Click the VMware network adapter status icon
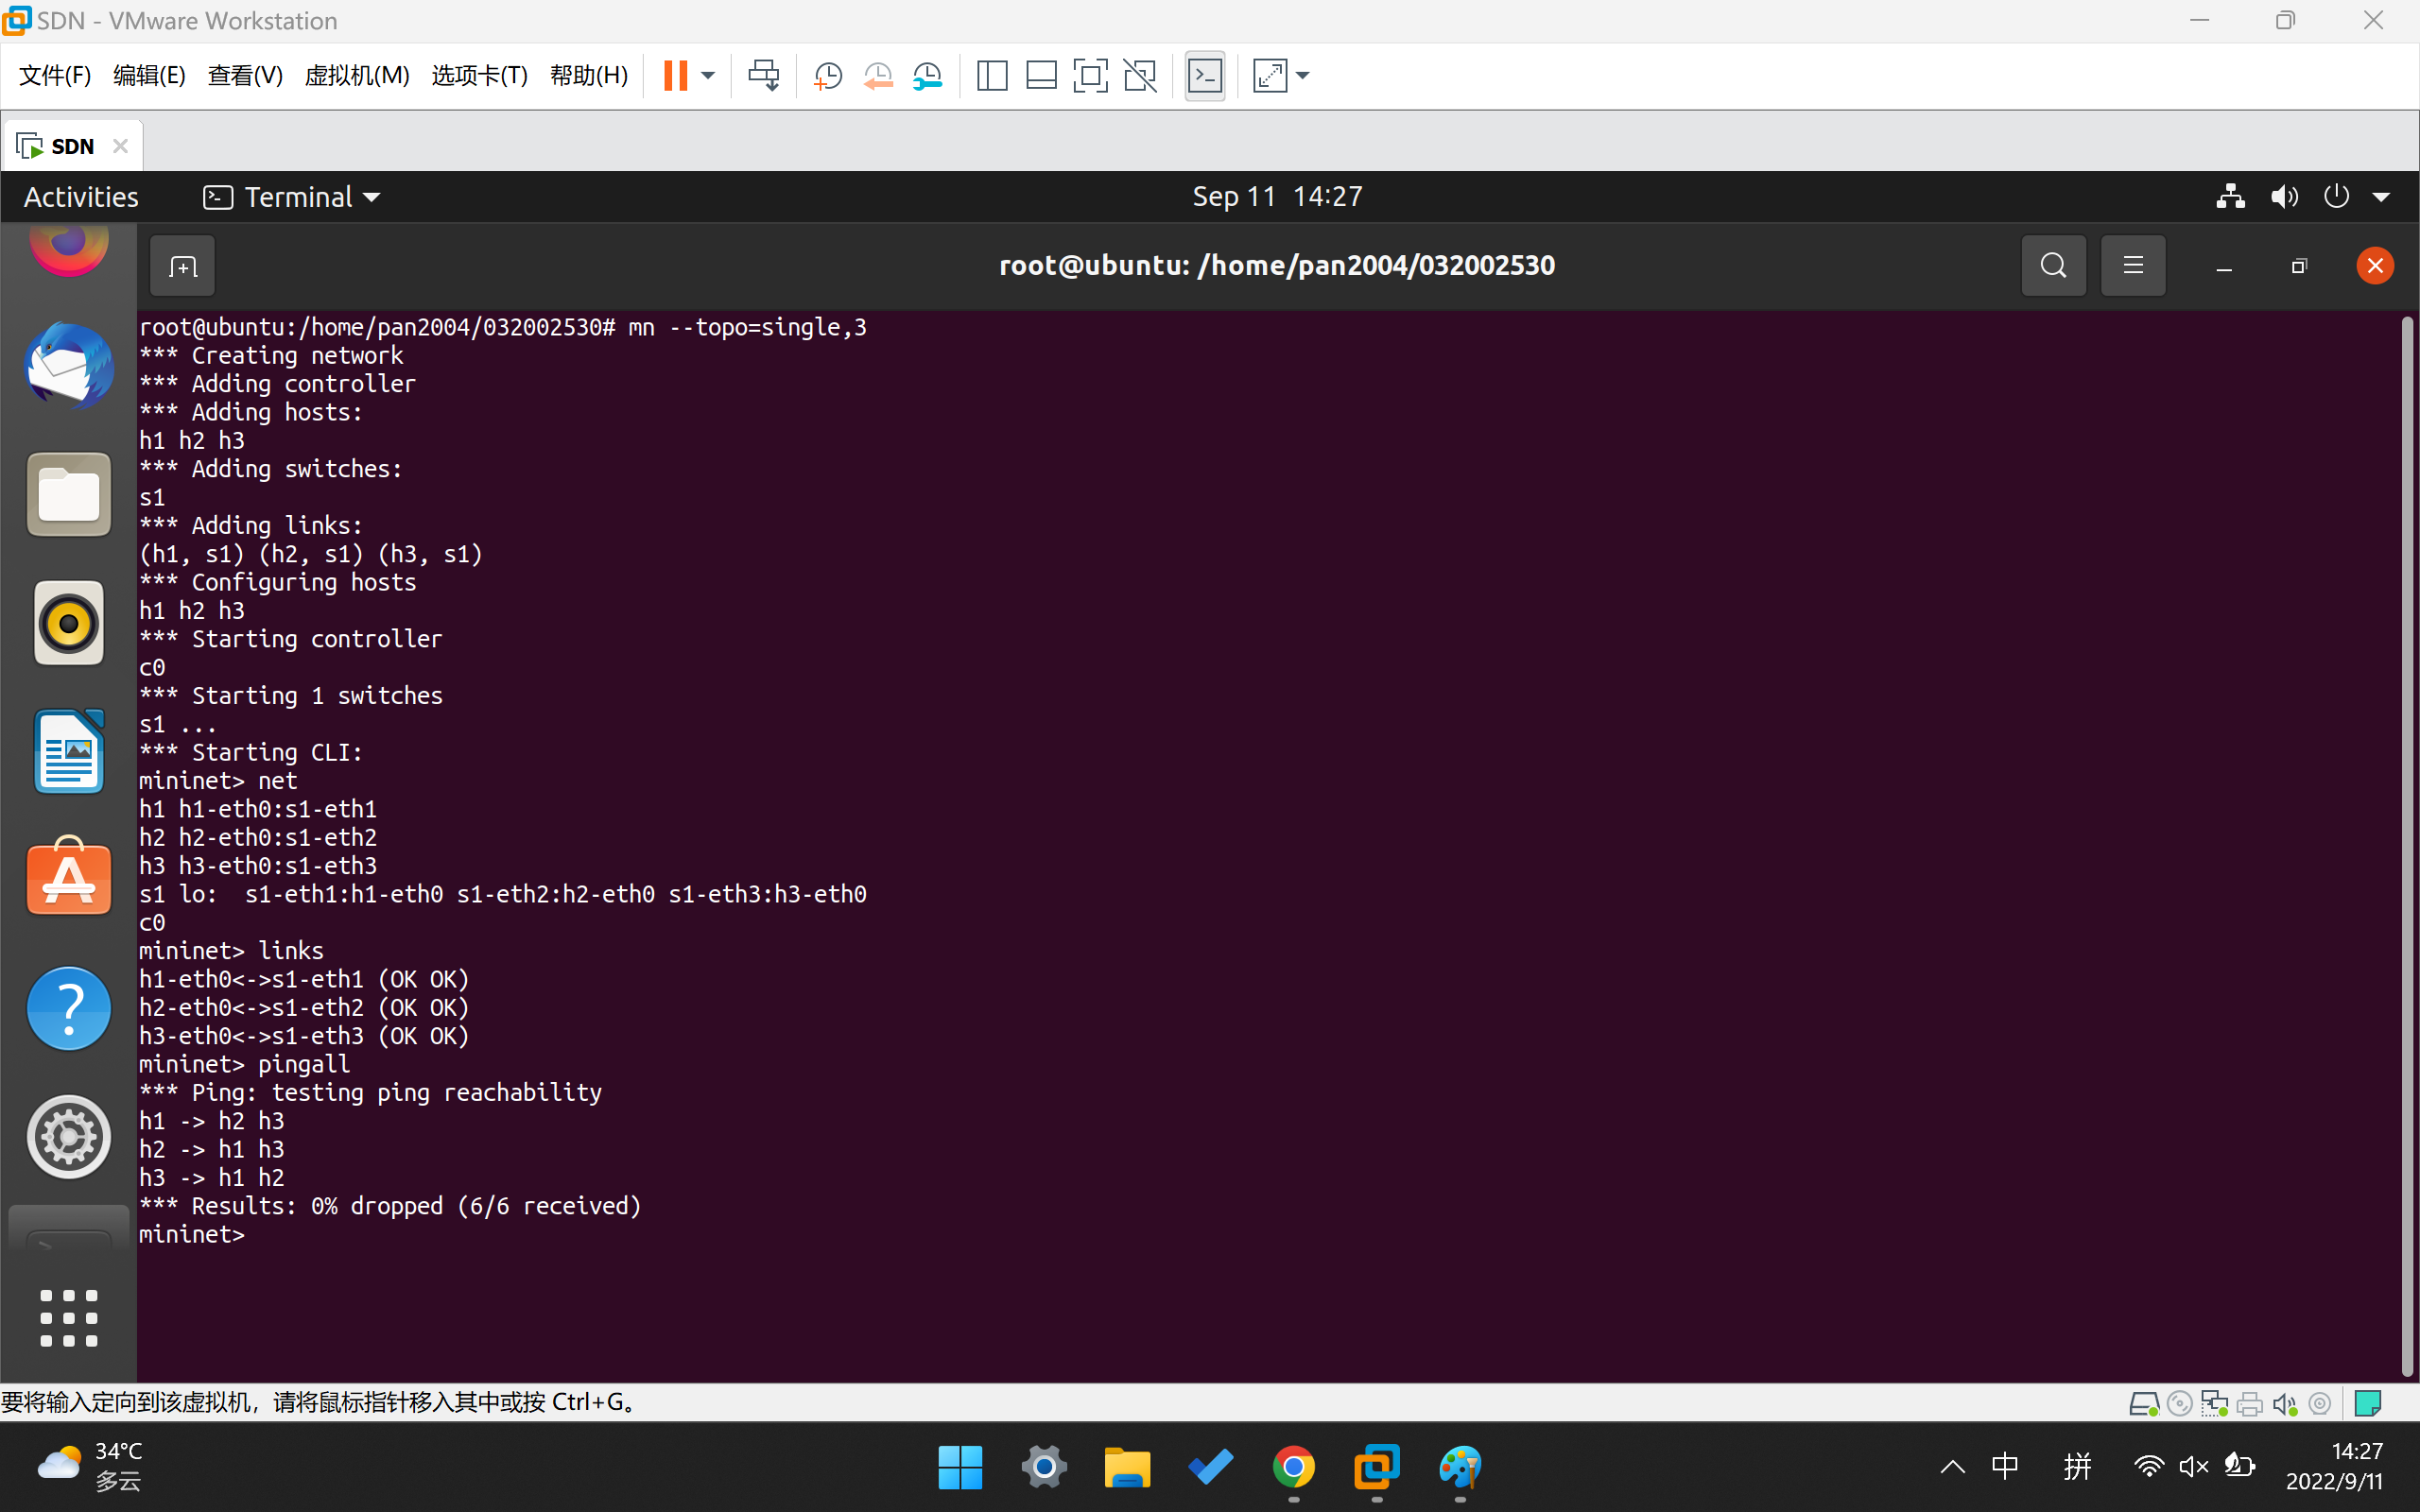The image size is (2420, 1512). coord(2214,1404)
